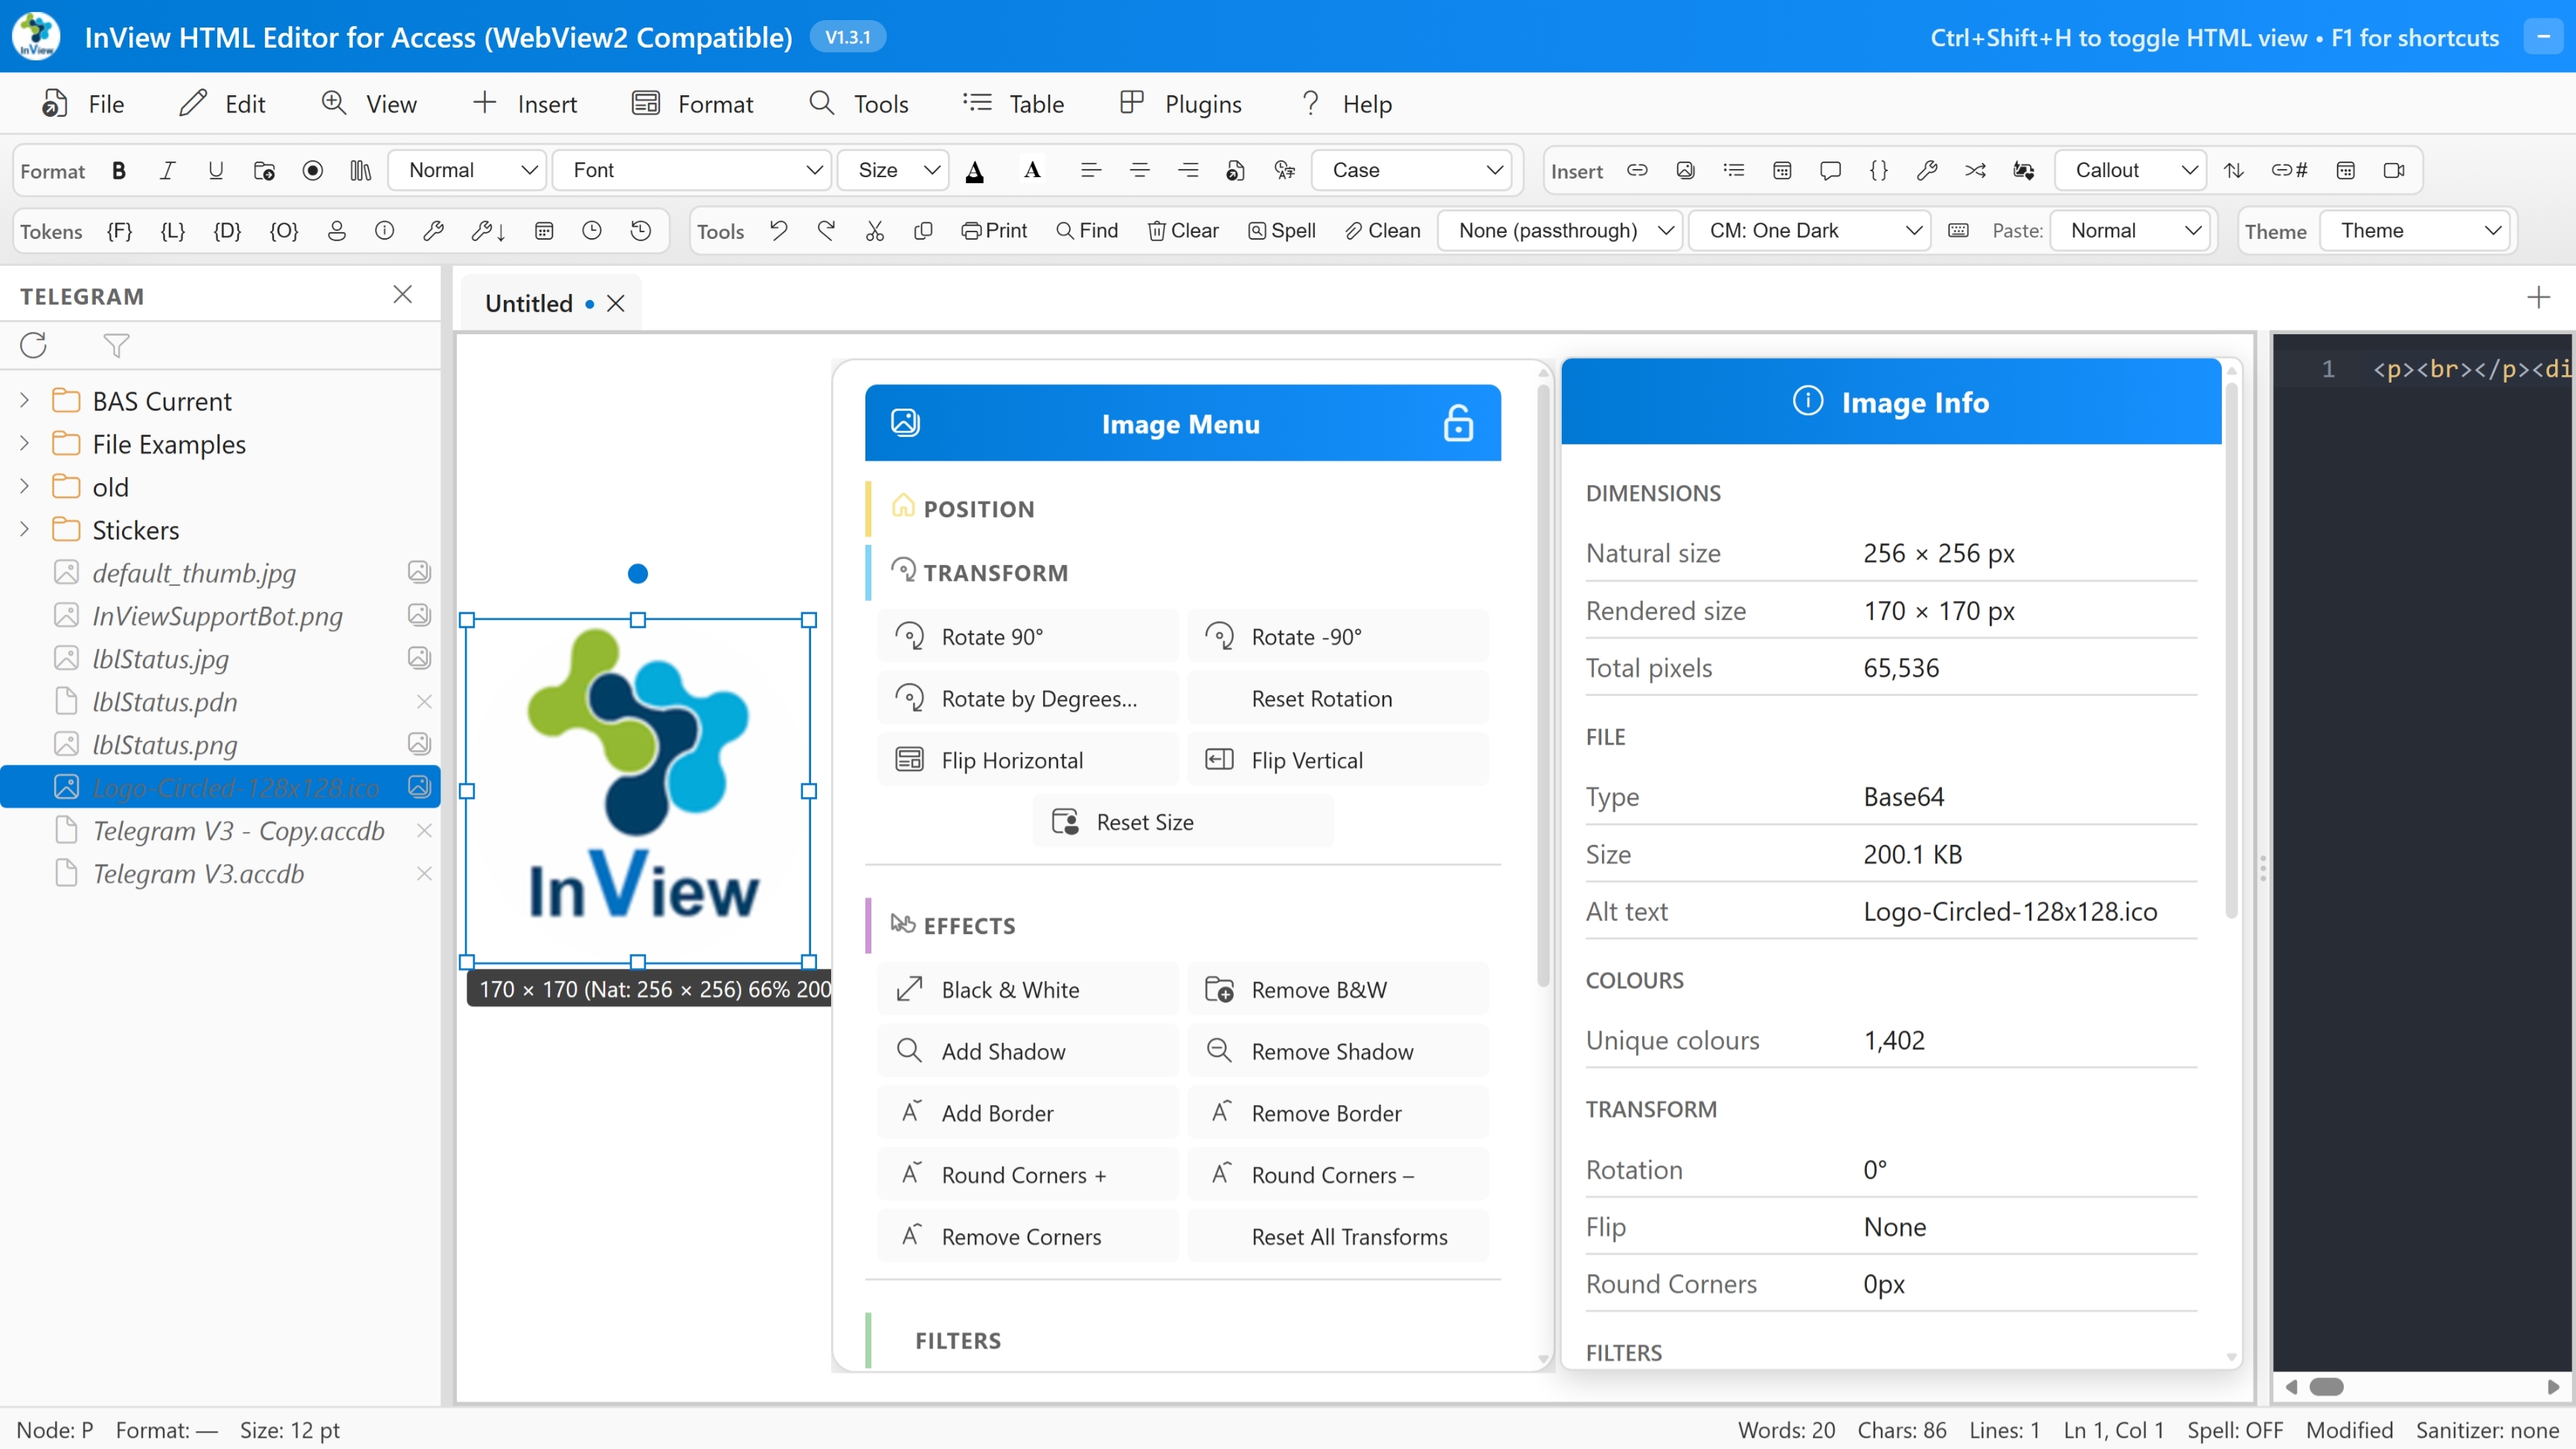This screenshot has width=2576, height=1449.
Task: Click the Italic formatting icon
Action: pyautogui.click(x=167, y=170)
